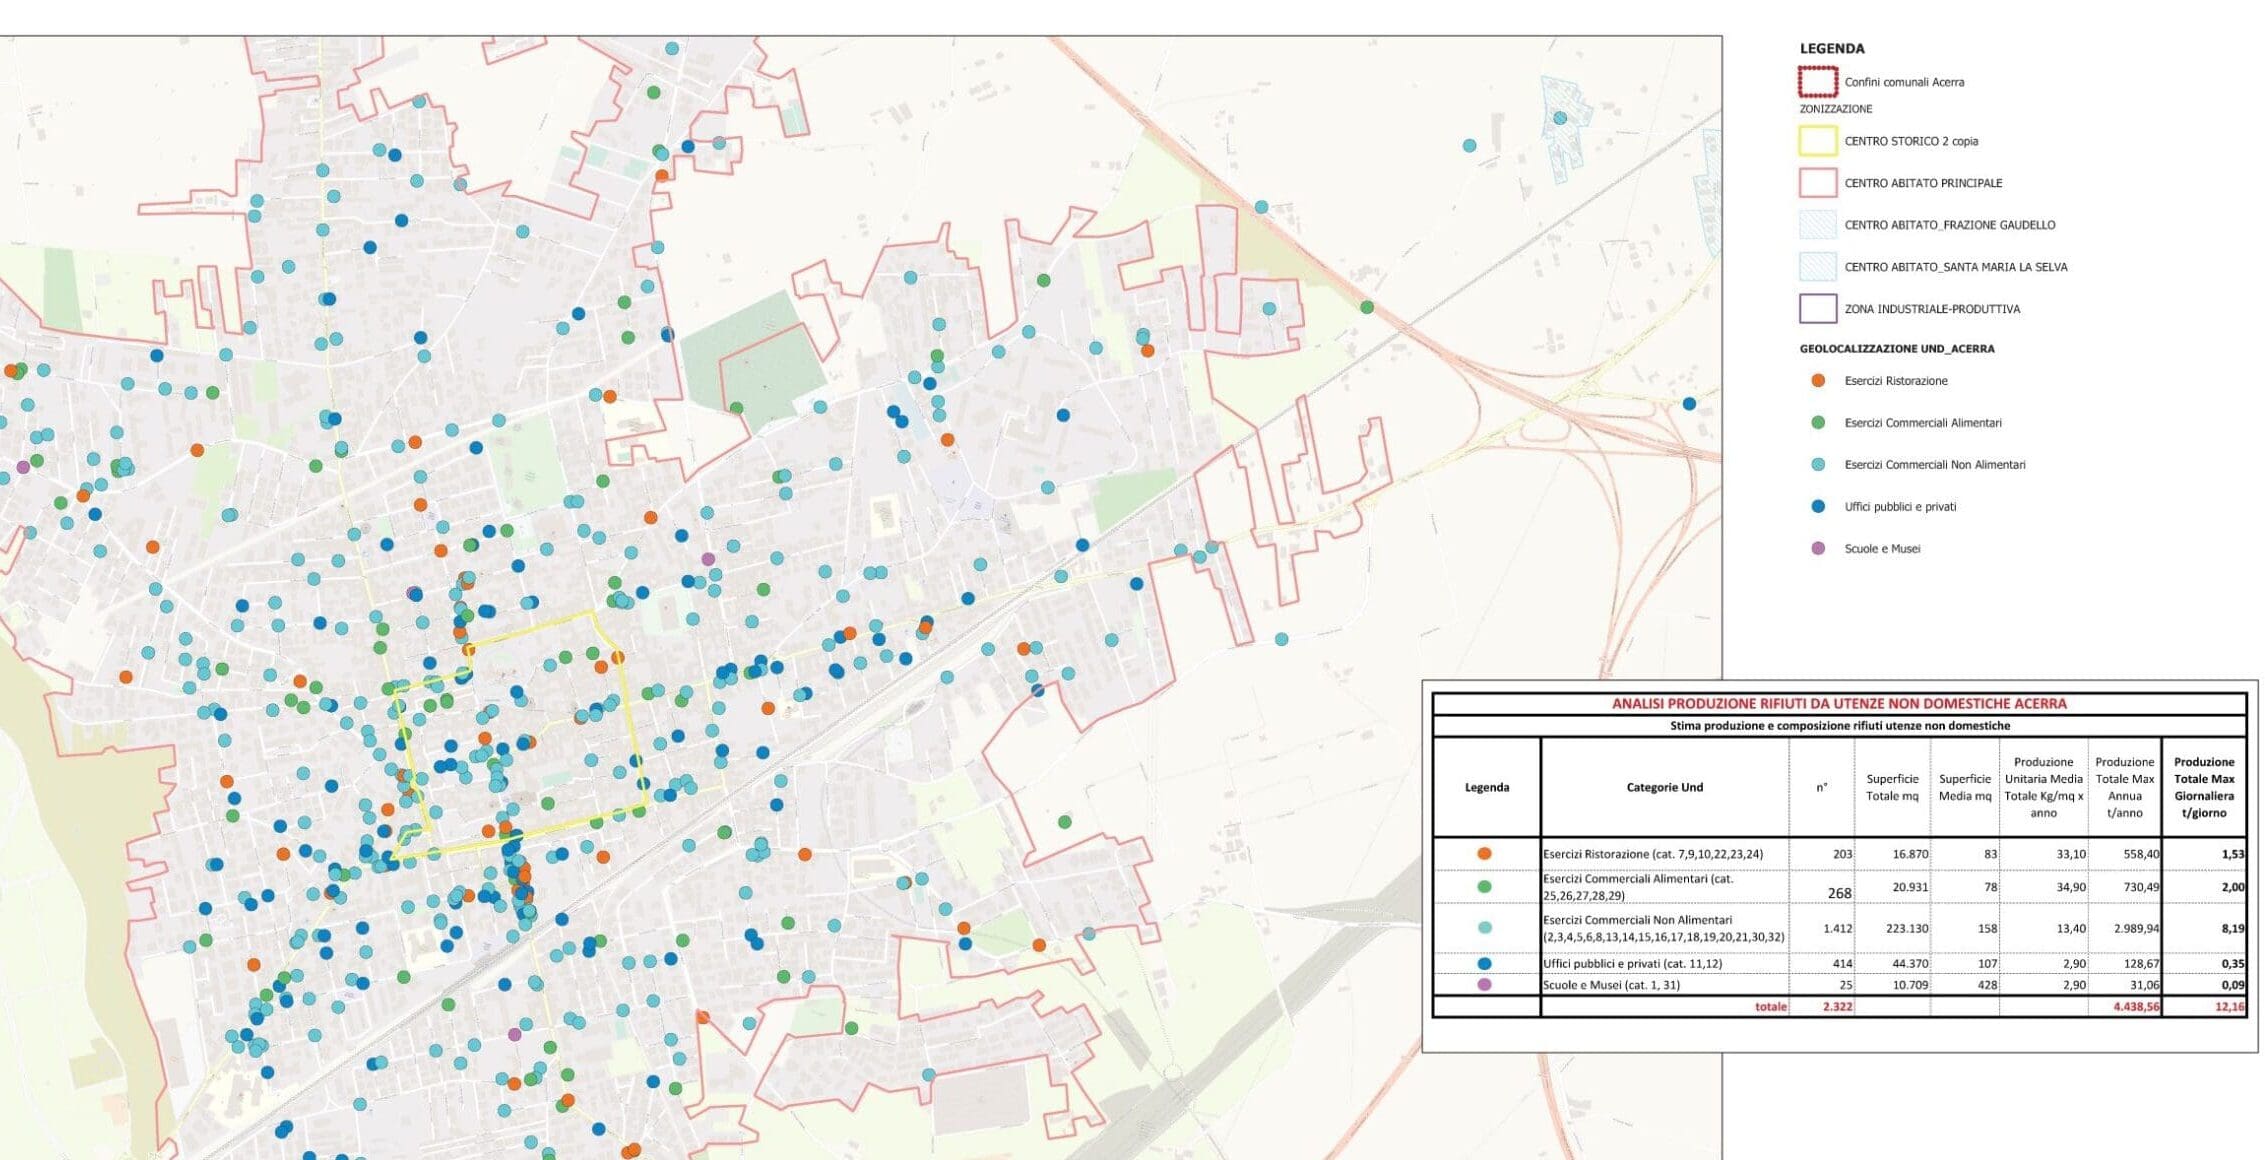Click the red dotted Confini comunali Acerra legend symbol
The height and width of the screenshot is (1160, 2265).
[1817, 82]
